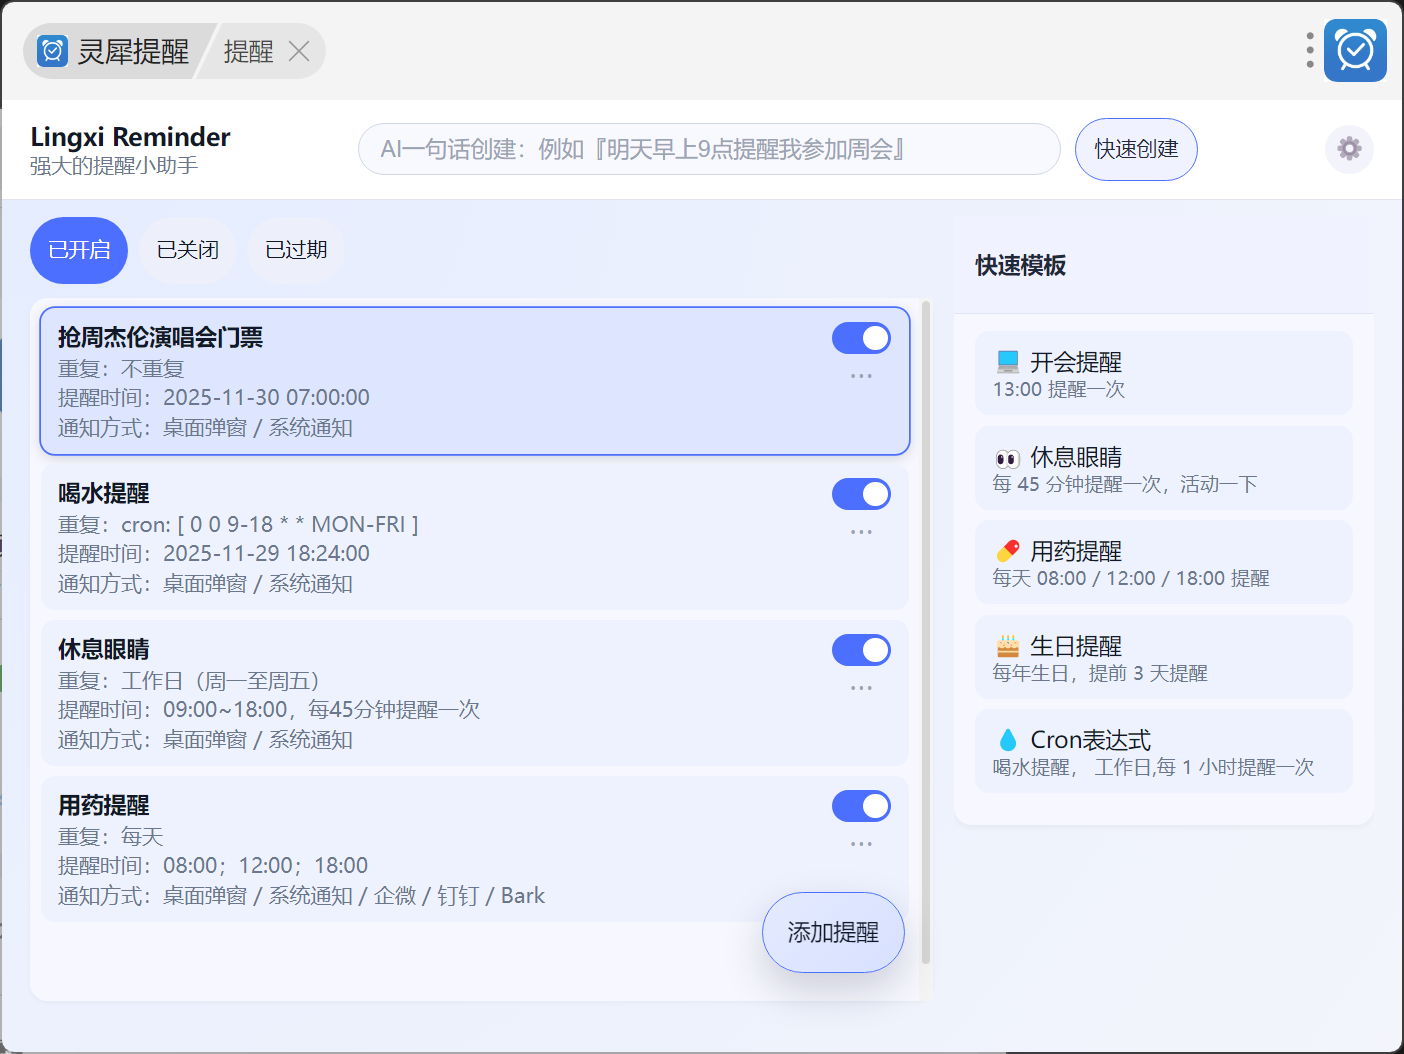Turn off the 喝水提醒 toggle switch
This screenshot has height=1054, width=1404.
[861, 494]
